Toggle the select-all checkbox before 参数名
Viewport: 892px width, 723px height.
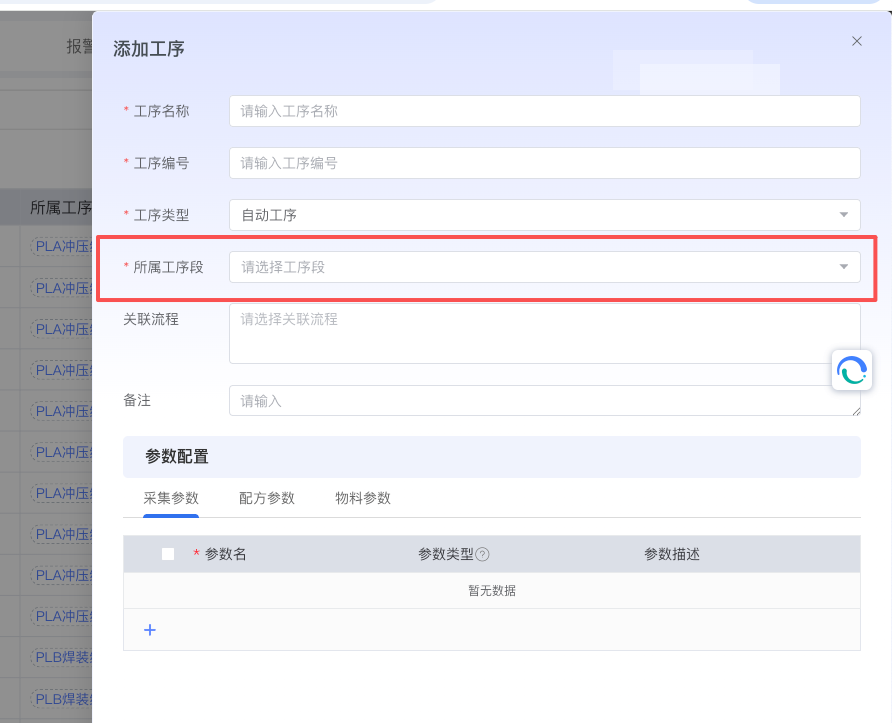point(168,554)
